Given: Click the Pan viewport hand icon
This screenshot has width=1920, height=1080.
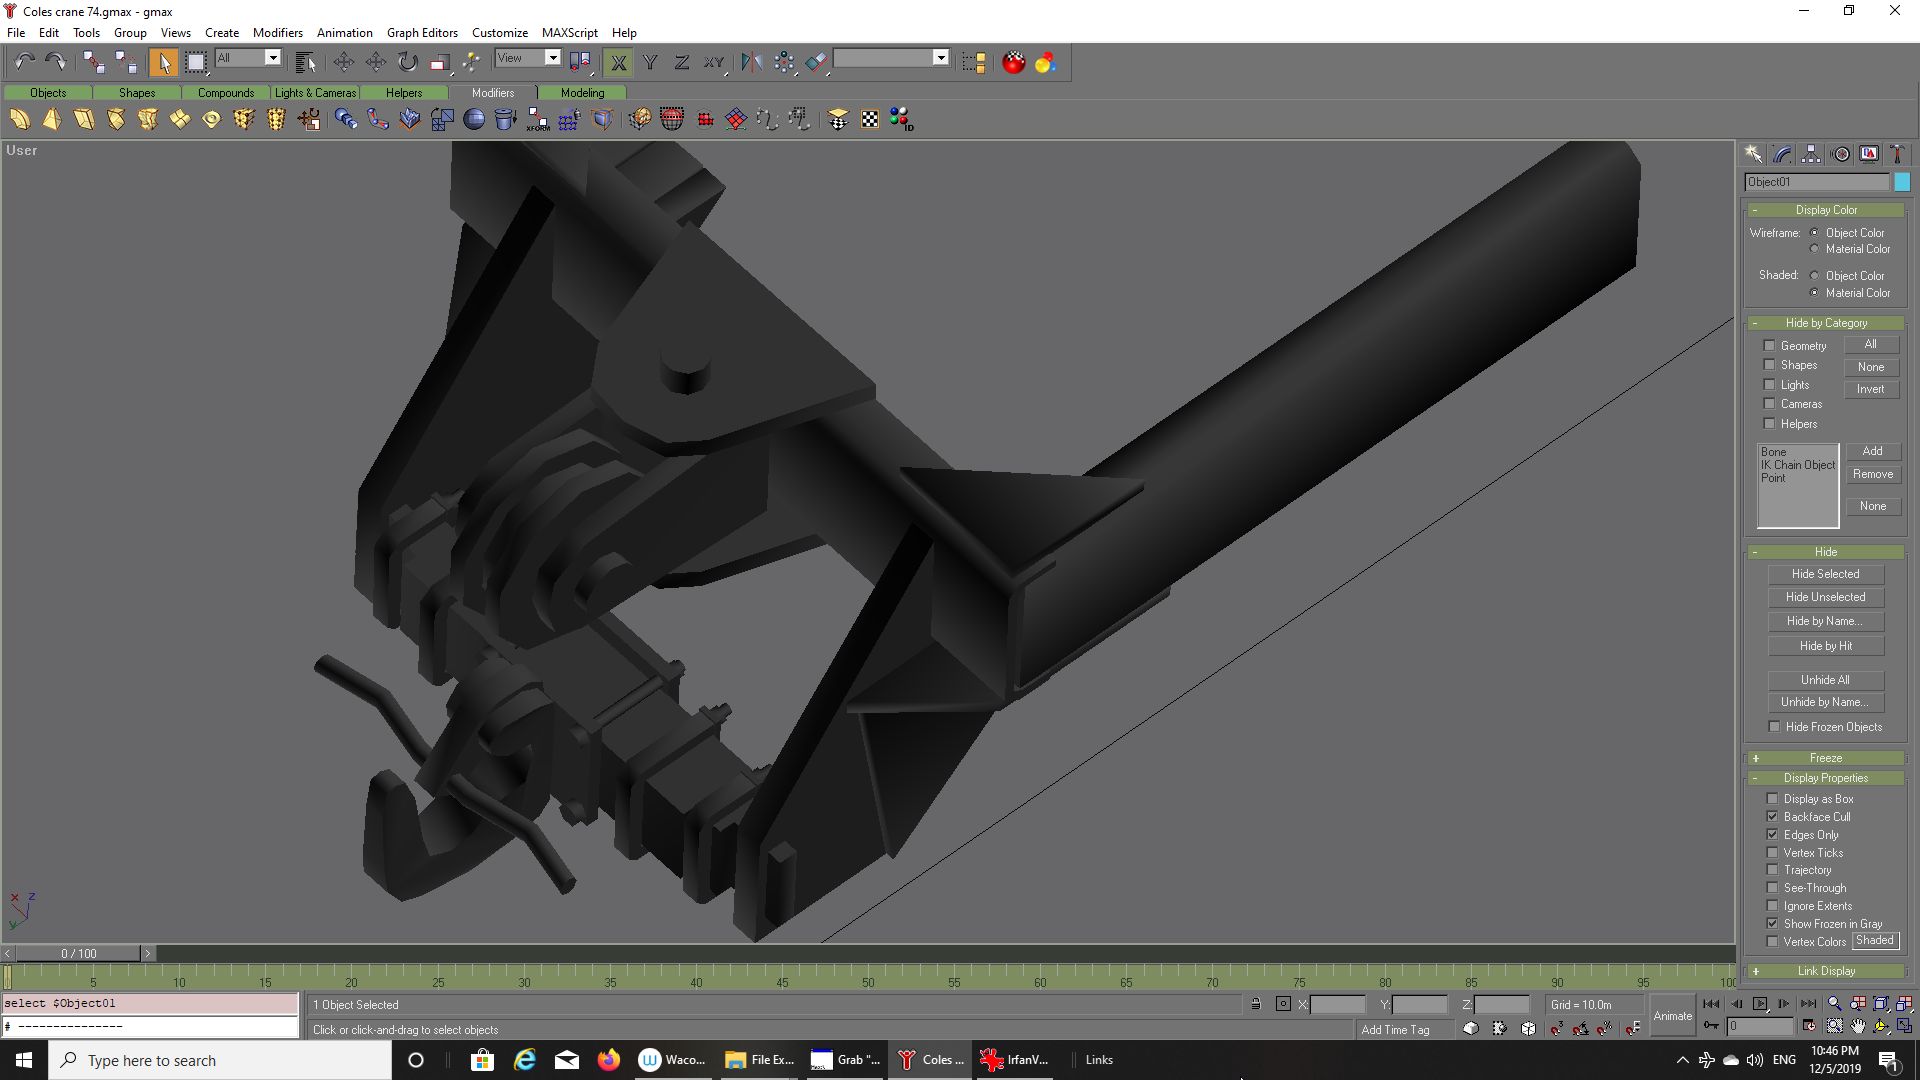Looking at the screenshot, I should click(1858, 1026).
